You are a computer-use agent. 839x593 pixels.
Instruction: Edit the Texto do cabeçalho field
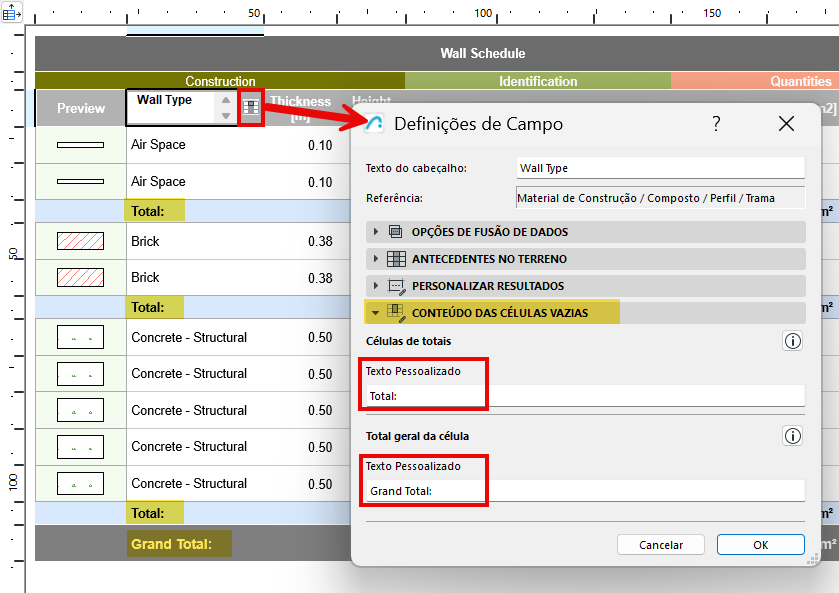tap(661, 168)
